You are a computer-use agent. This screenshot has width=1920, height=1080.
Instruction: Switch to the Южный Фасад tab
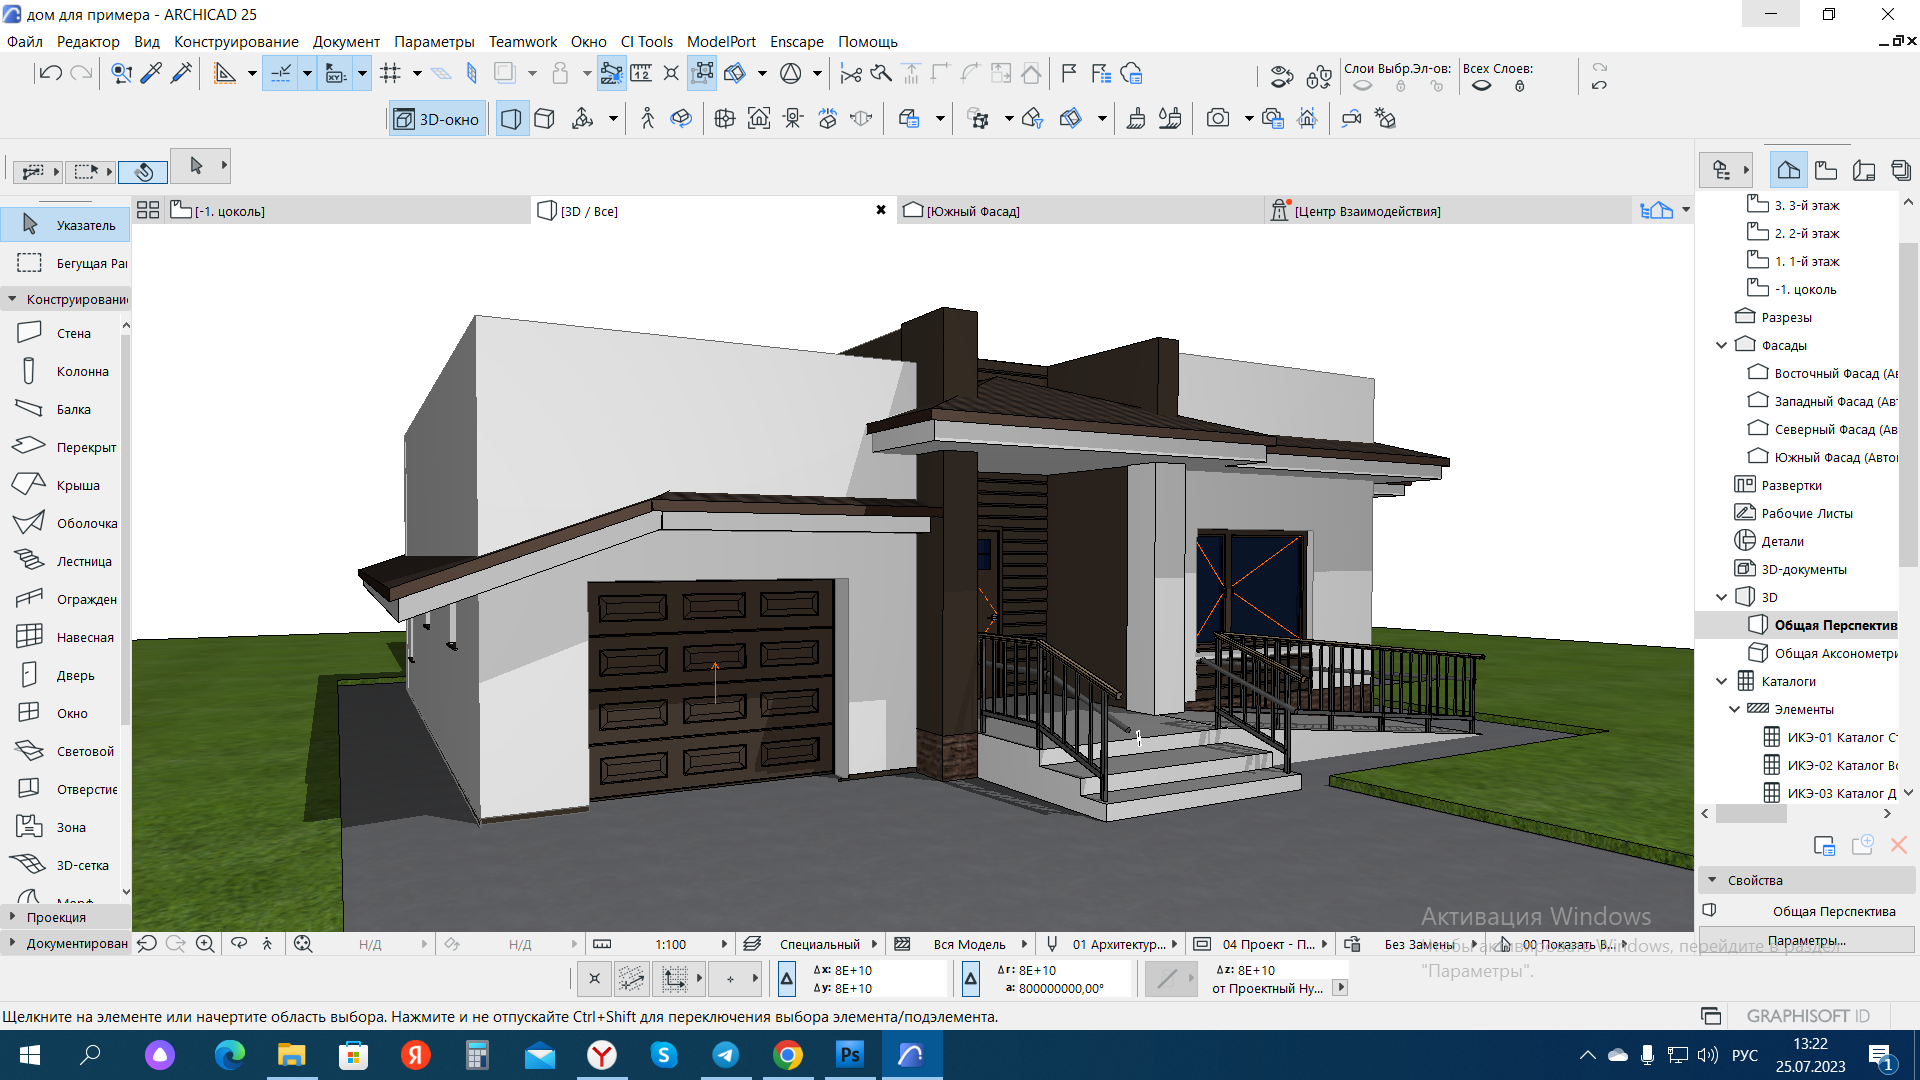coord(972,211)
